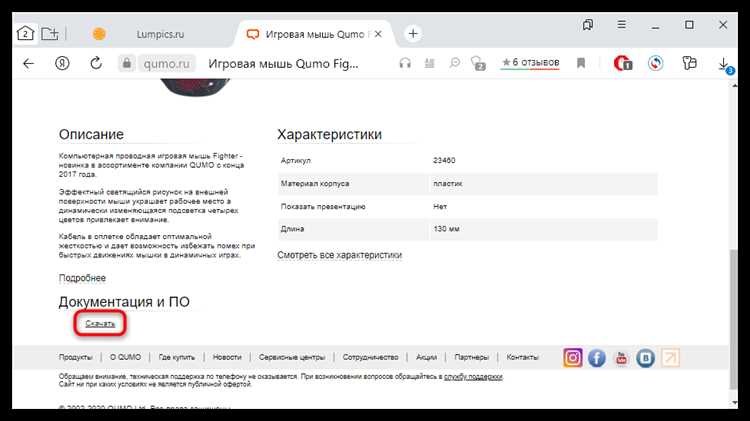Screen dimensions: 750x421
Task: Open Сотрудничество footer link
Action: click(370, 357)
